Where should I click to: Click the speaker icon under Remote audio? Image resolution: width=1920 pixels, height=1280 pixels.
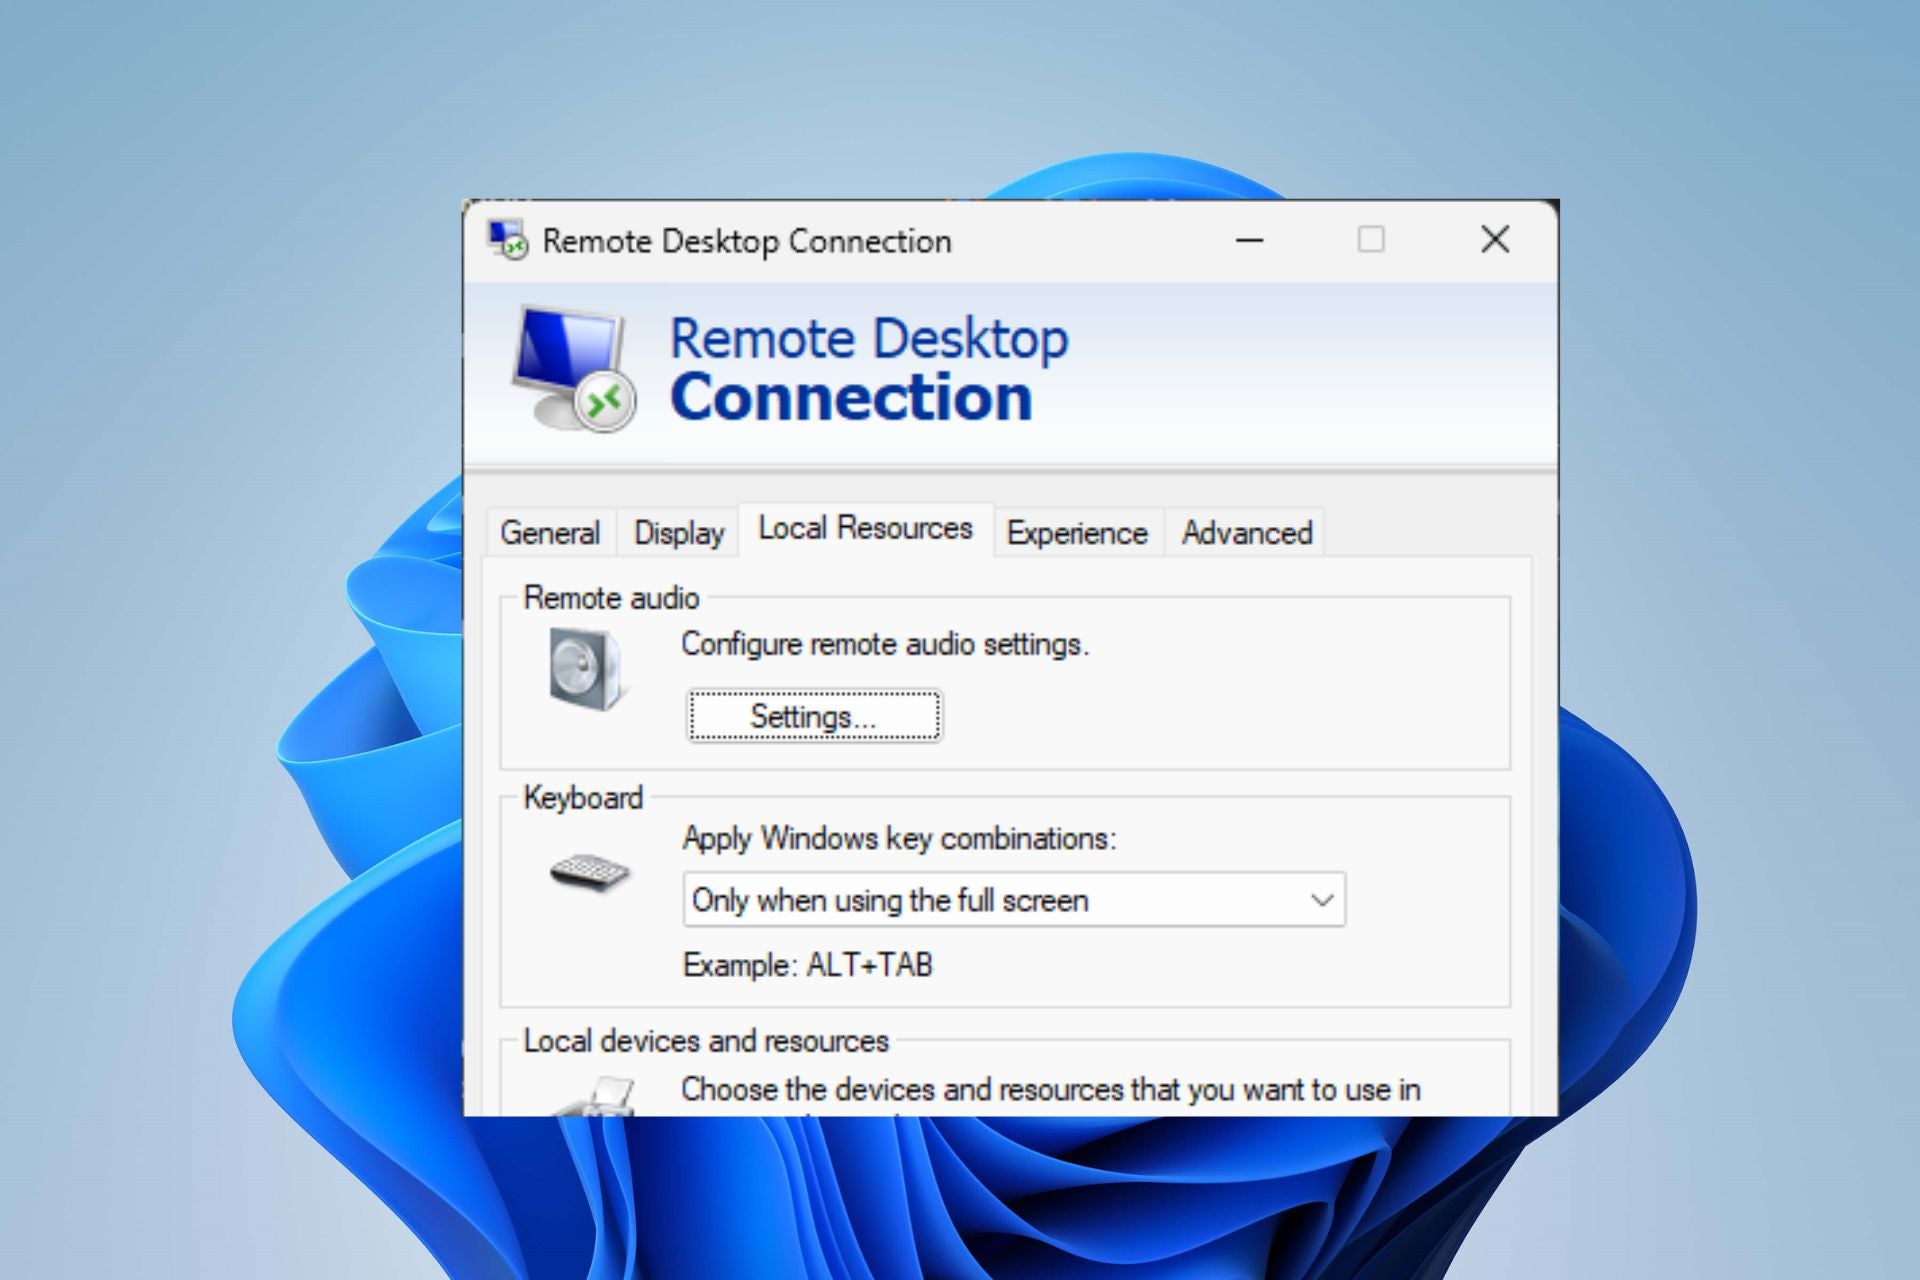[x=587, y=669]
